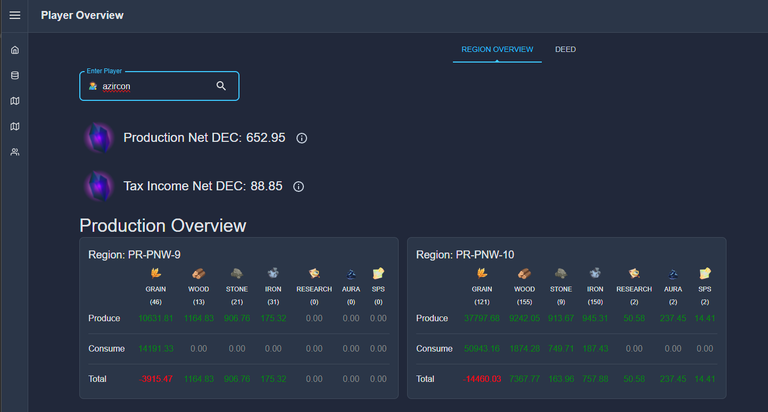Open the hamburger navigation menu

click(15, 15)
